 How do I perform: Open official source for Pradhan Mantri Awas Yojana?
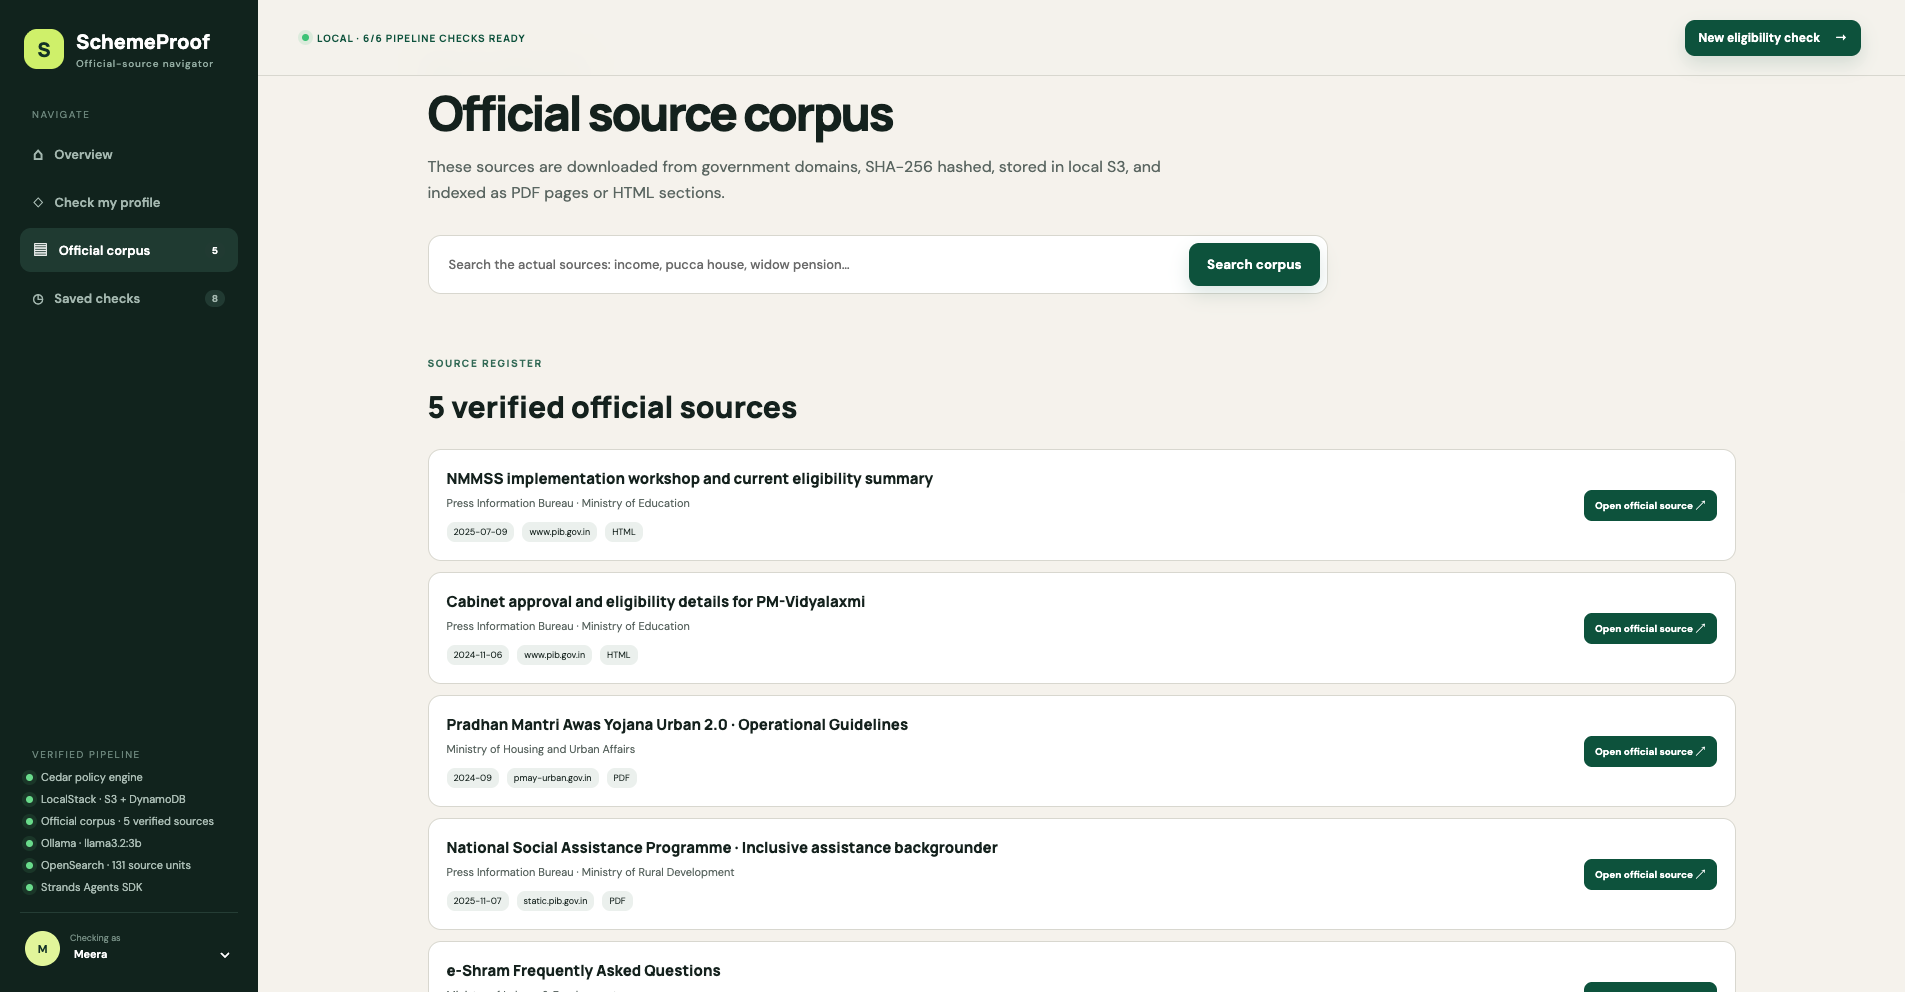pos(1650,752)
